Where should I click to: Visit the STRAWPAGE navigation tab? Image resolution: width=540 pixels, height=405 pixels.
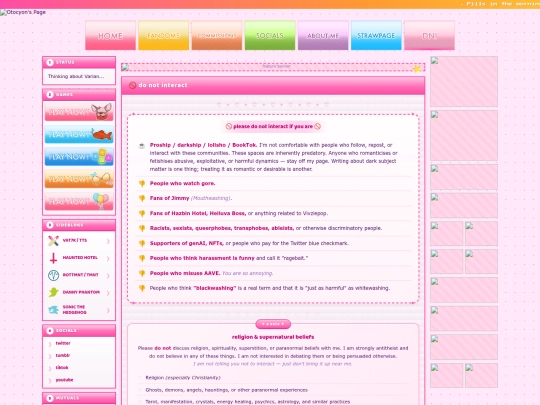376,35
